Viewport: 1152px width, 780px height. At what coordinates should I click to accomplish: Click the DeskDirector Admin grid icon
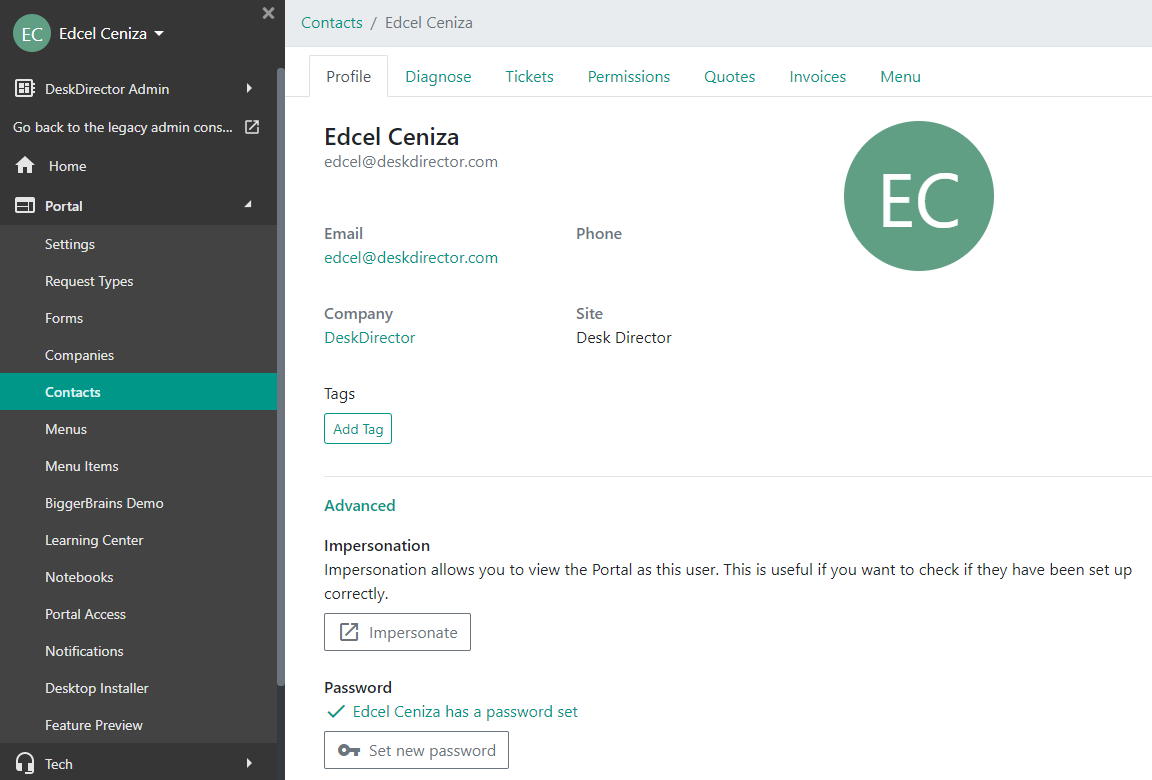pos(25,89)
